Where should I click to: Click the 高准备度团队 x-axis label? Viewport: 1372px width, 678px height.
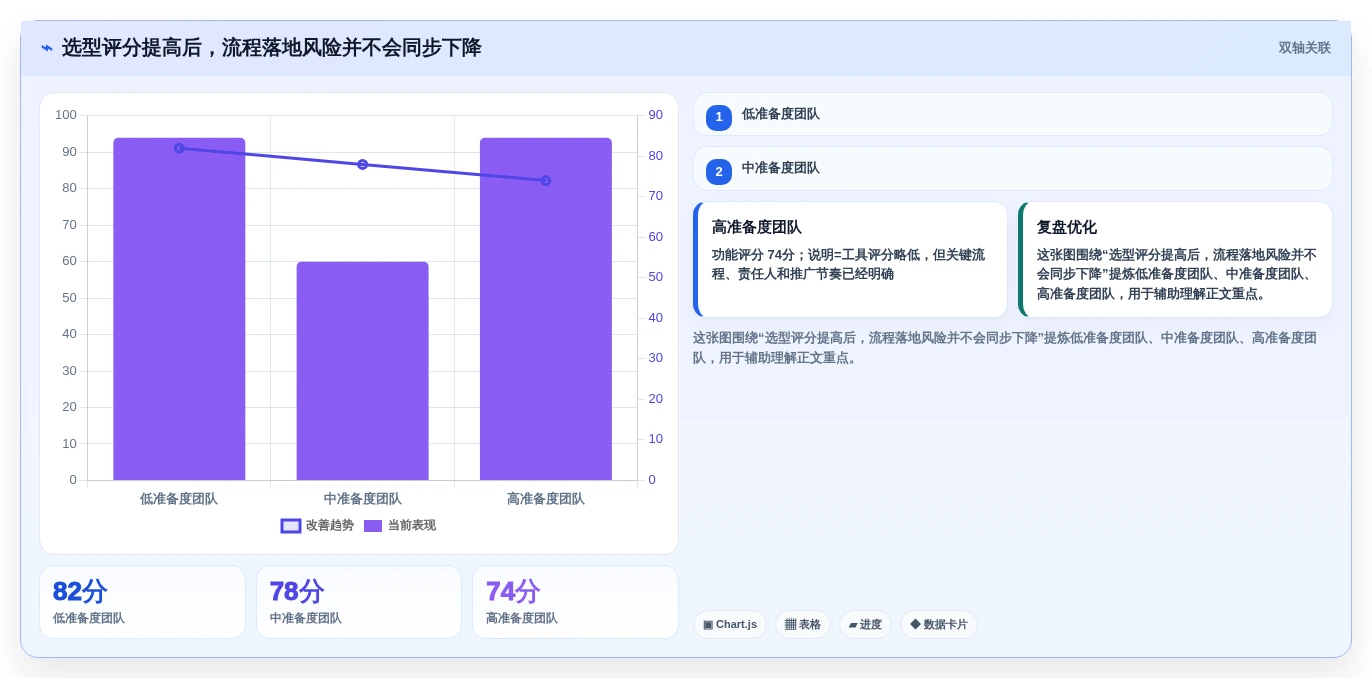546,498
